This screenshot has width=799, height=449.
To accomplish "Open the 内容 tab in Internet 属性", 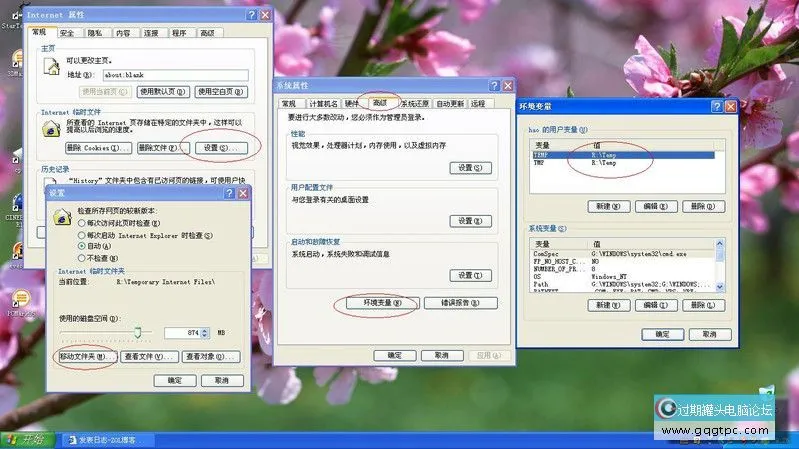I will pos(123,33).
